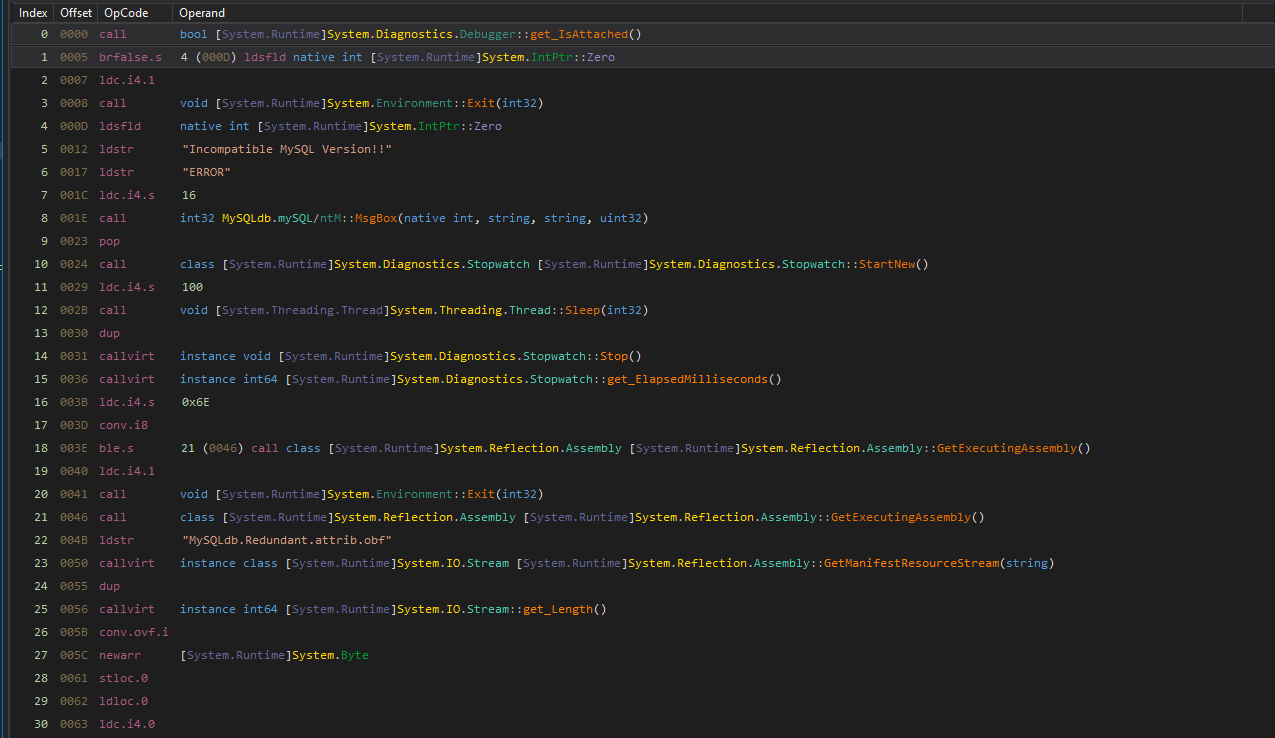Select the operand value 16
Viewport: 1275px width, 738px height.
pyautogui.click(x=189, y=195)
